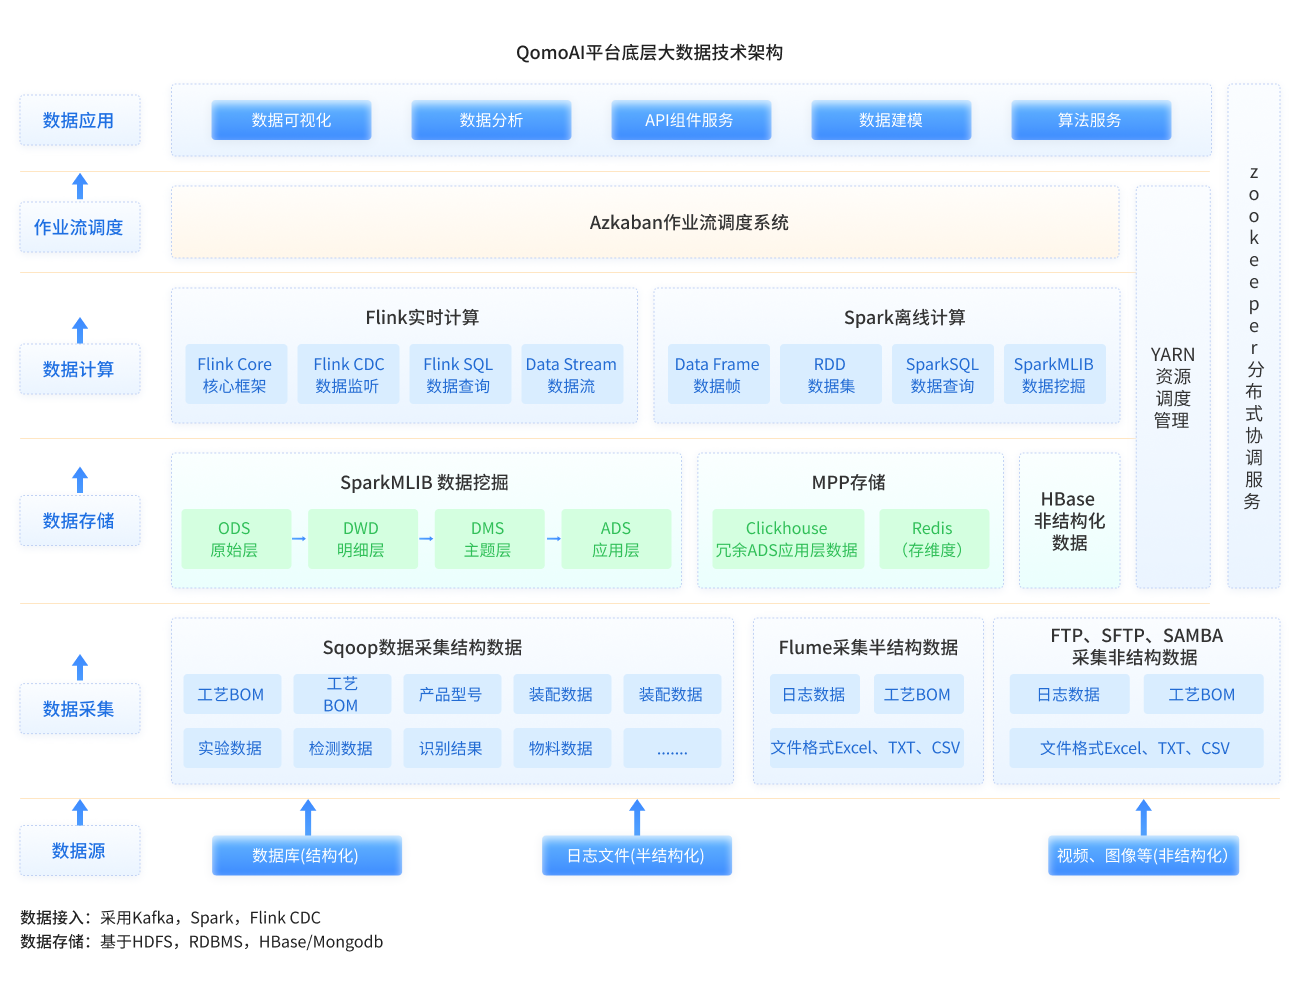Click the 实验数据 box
The image size is (1300, 990).
(x=231, y=748)
